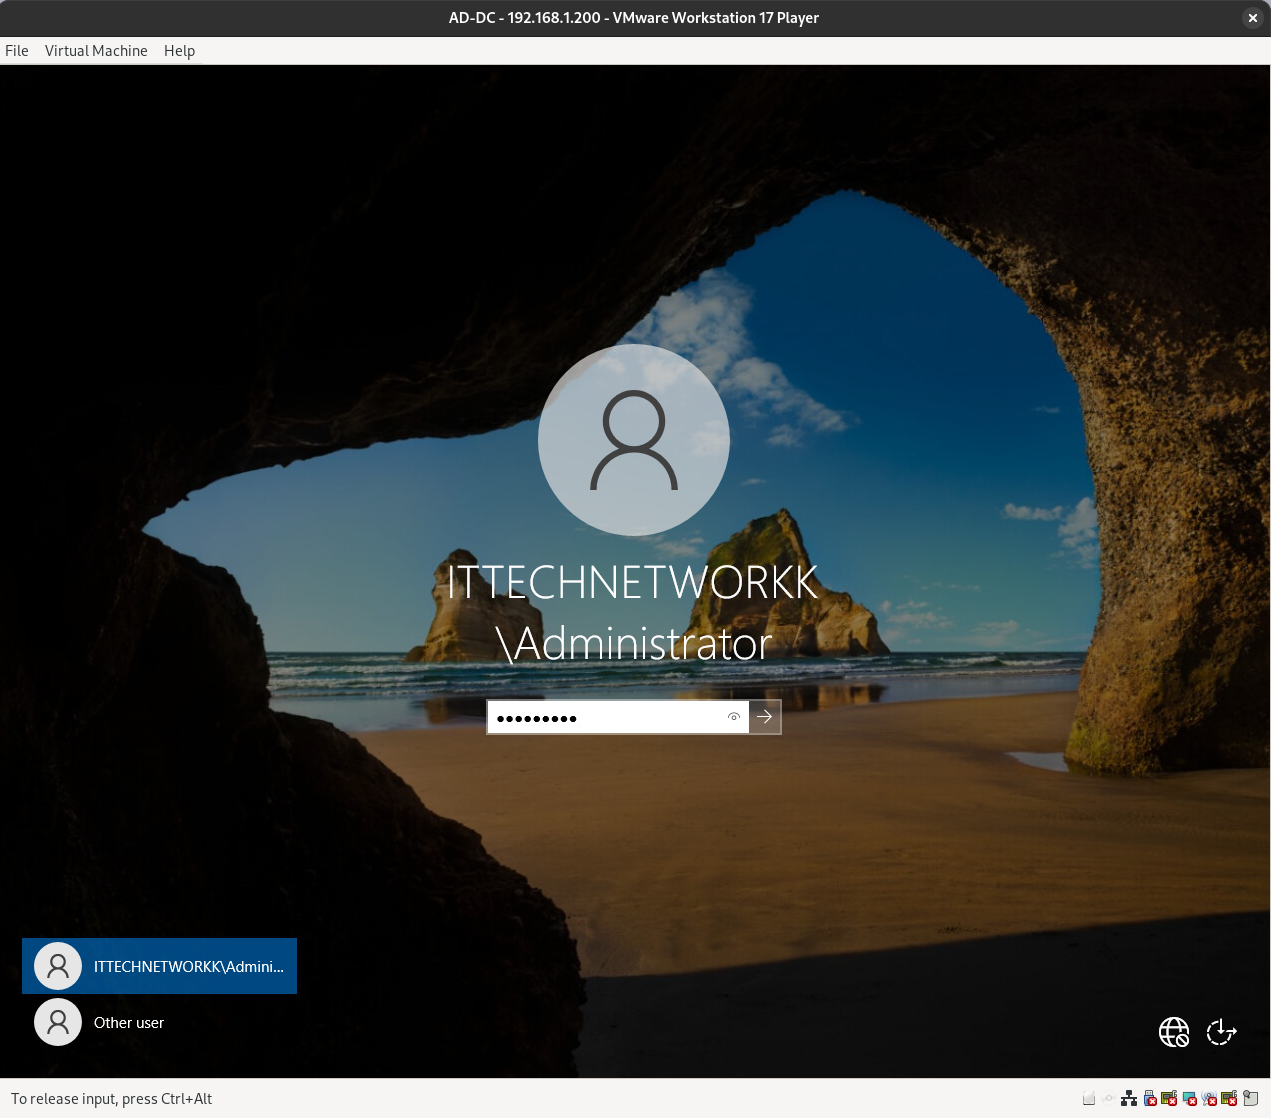Open the Virtual Machine menu
The width and height of the screenshot is (1271, 1118).
[x=96, y=51]
